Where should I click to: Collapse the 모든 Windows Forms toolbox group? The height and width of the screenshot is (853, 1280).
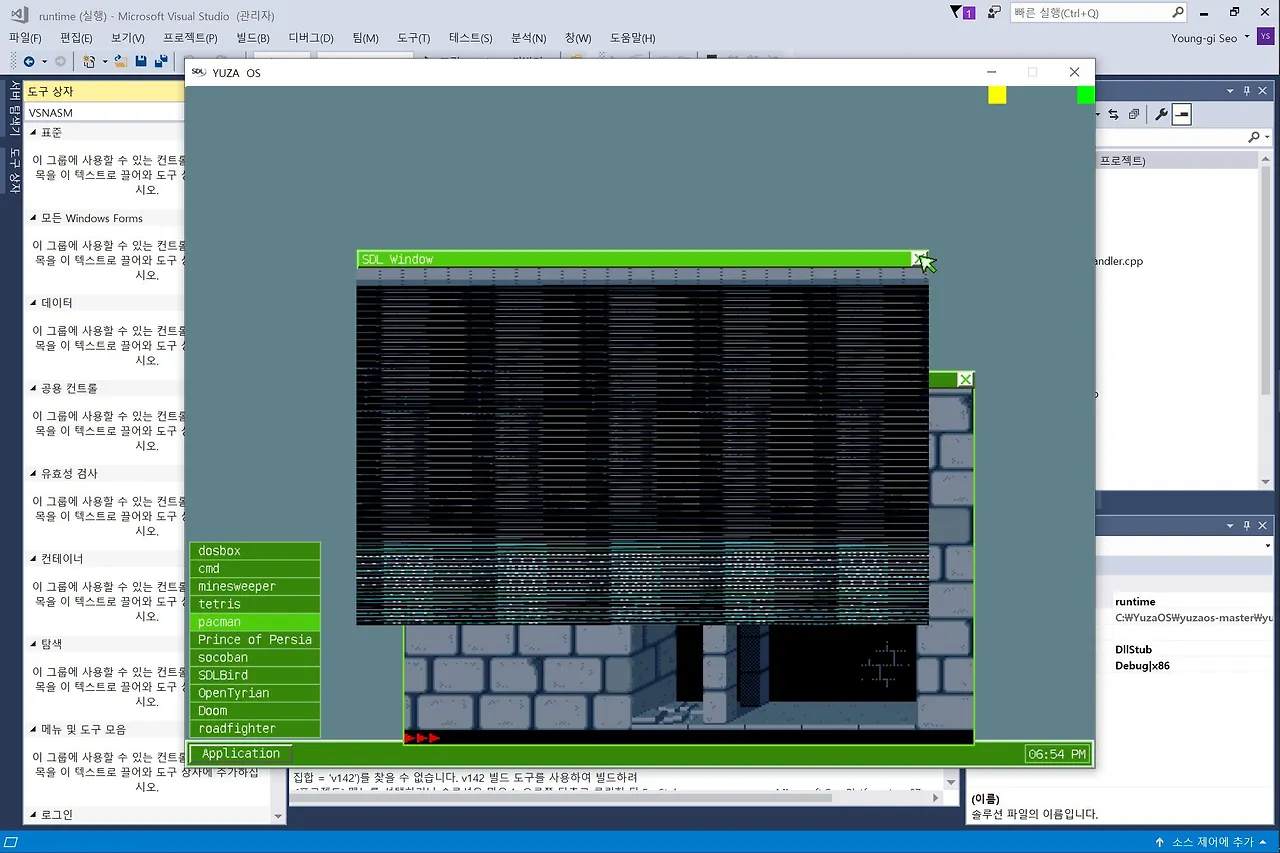[33, 218]
